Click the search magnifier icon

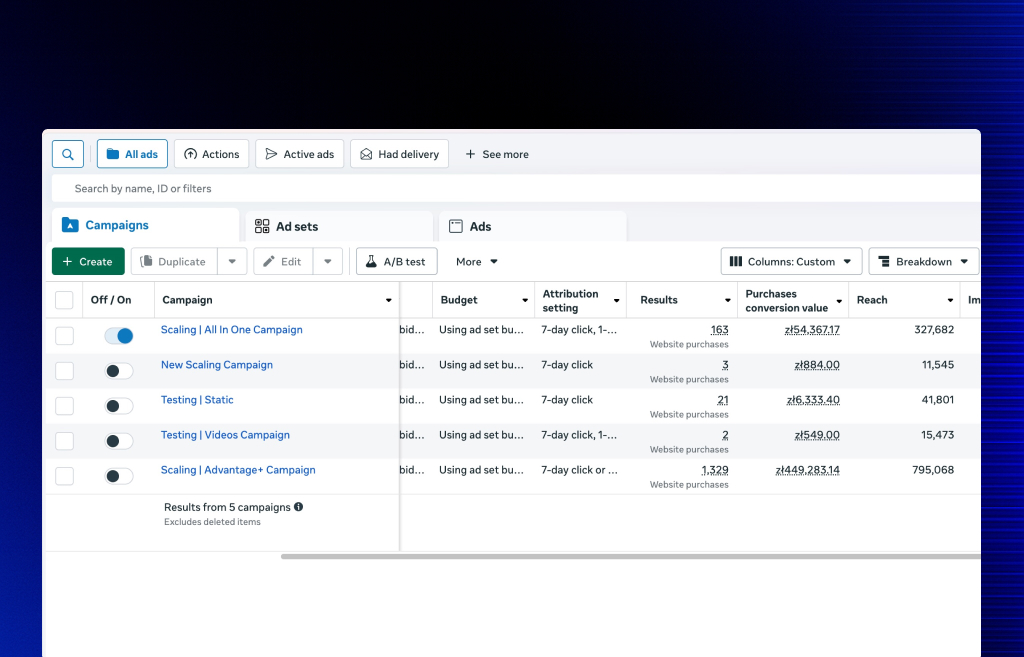pyautogui.click(x=67, y=154)
